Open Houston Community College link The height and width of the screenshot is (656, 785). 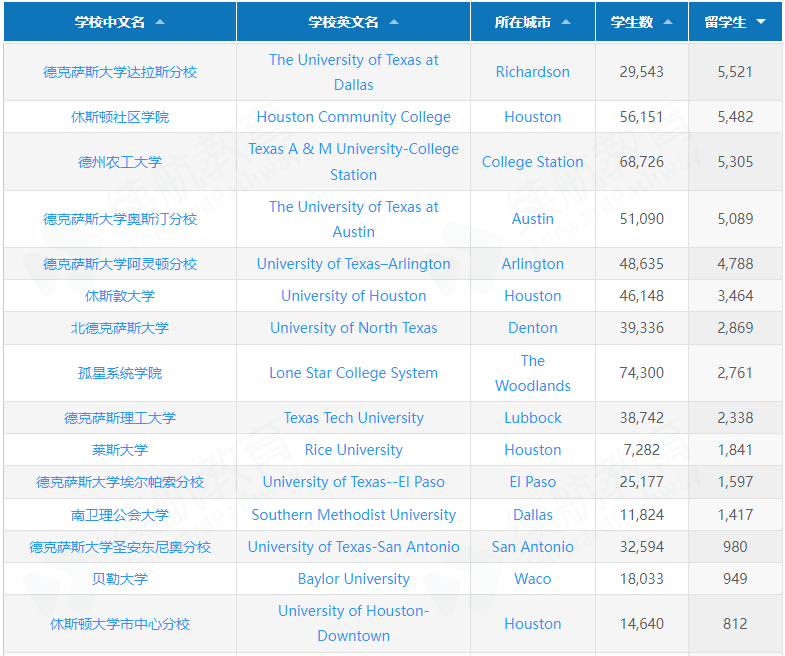pyautogui.click(x=353, y=117)
